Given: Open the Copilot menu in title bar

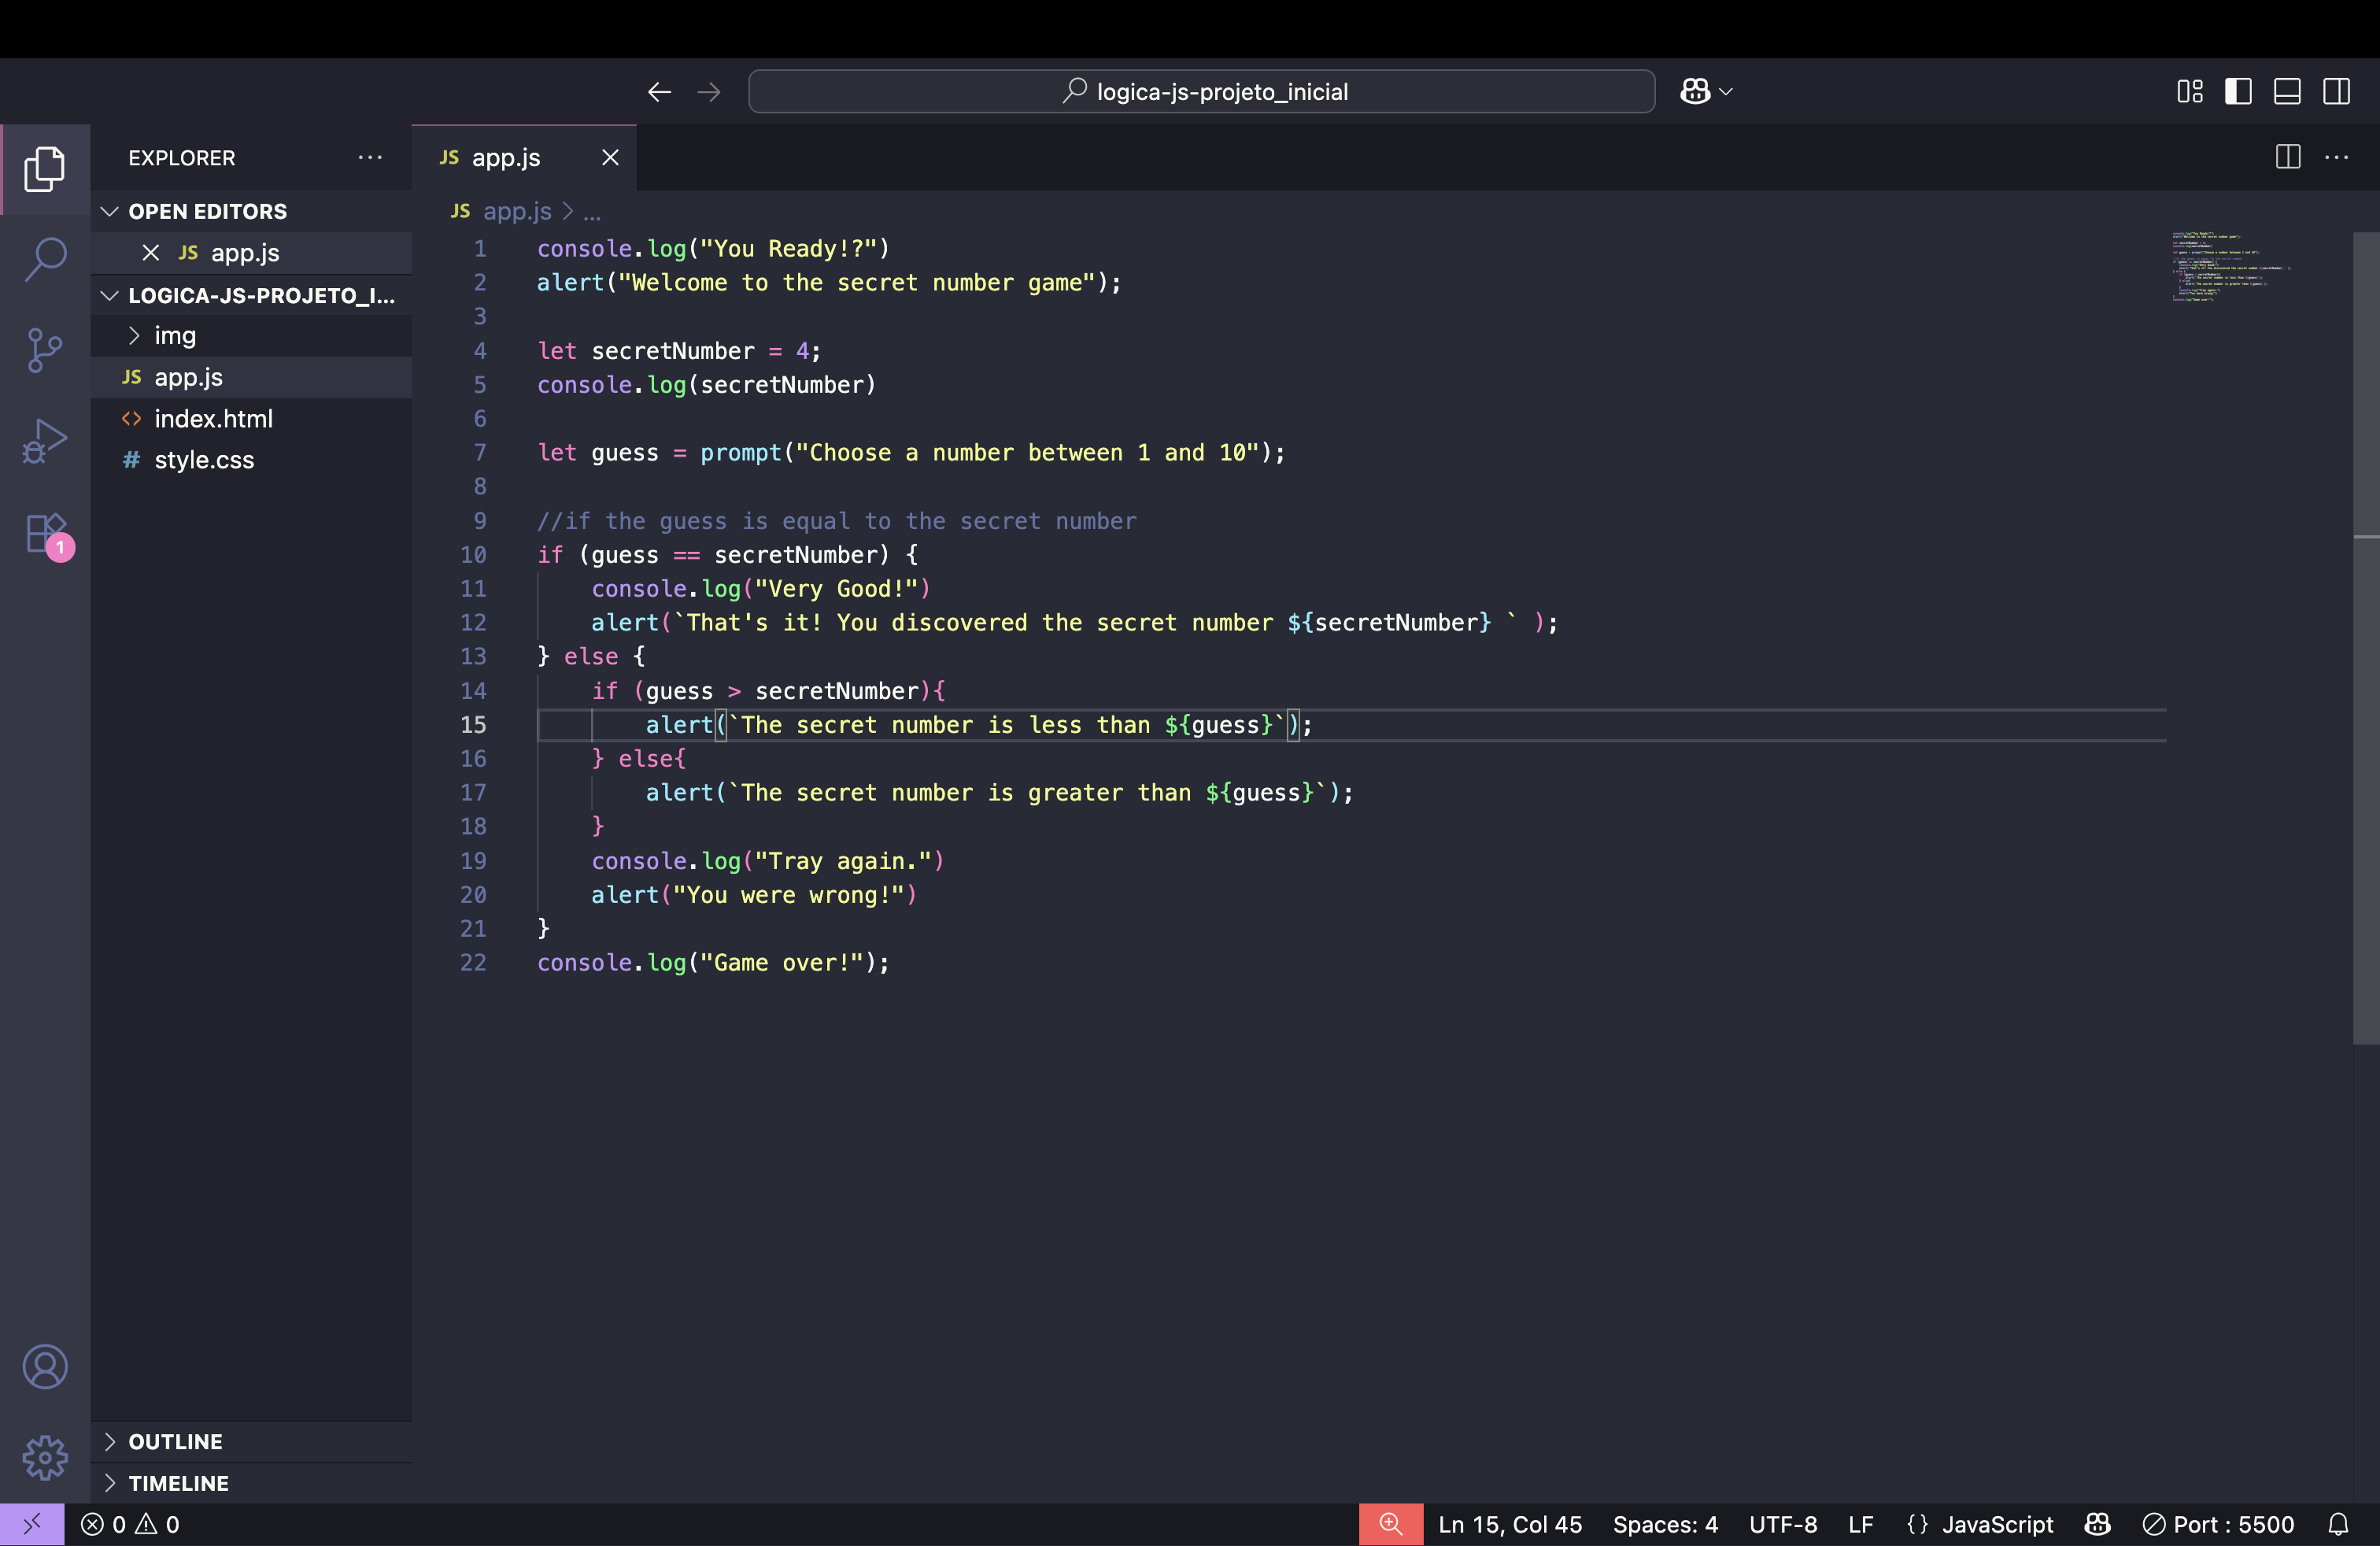Looking at the screenshot, I should pos(1706,92).
